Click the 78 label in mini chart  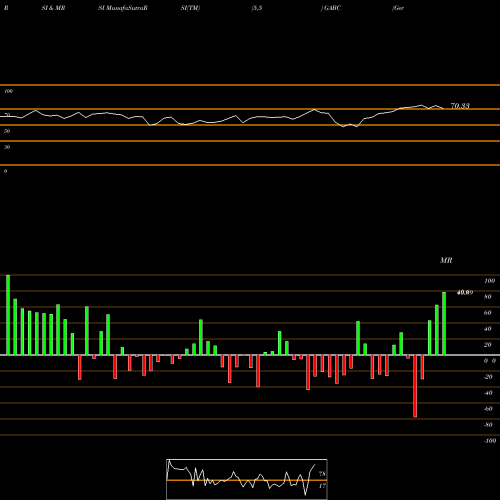tap(322, 474)
